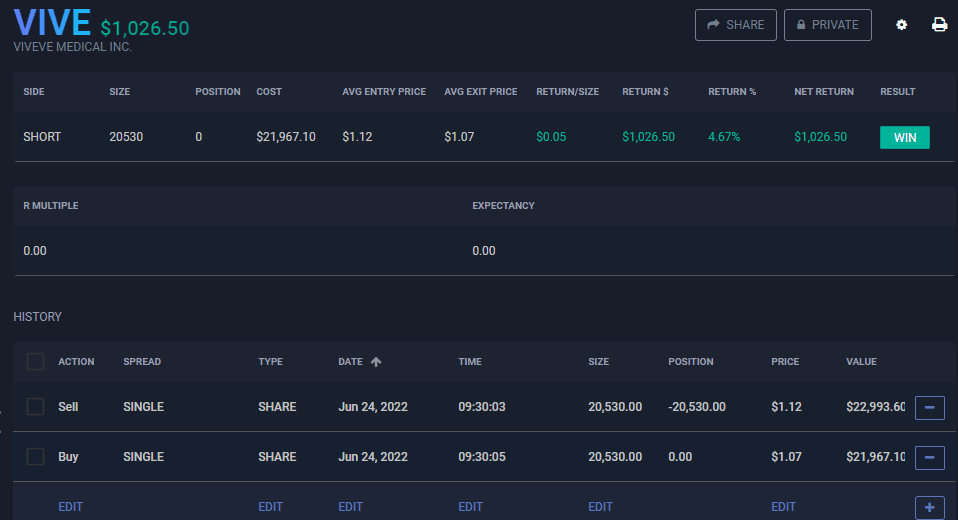Edit the Action column

point(71,507)
